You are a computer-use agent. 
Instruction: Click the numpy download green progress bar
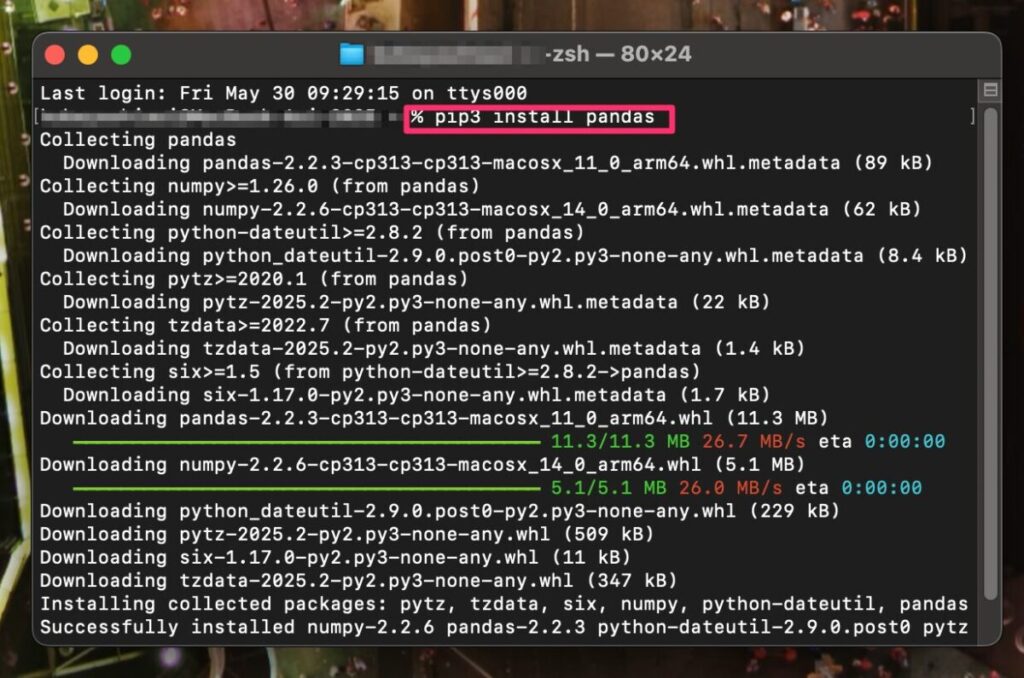click(306, 489)
